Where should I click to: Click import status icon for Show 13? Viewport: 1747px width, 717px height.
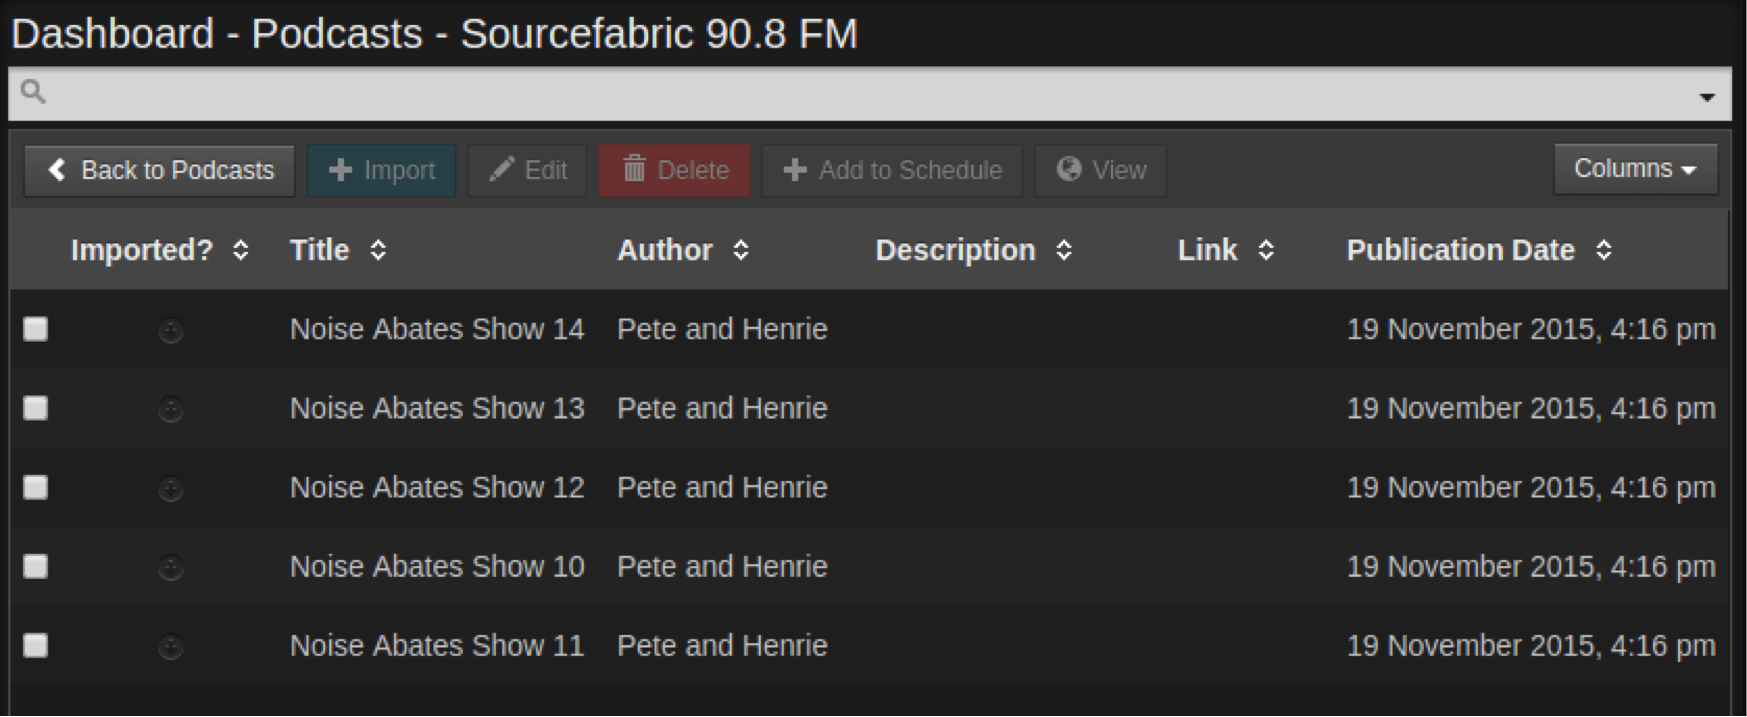[171, 409]
